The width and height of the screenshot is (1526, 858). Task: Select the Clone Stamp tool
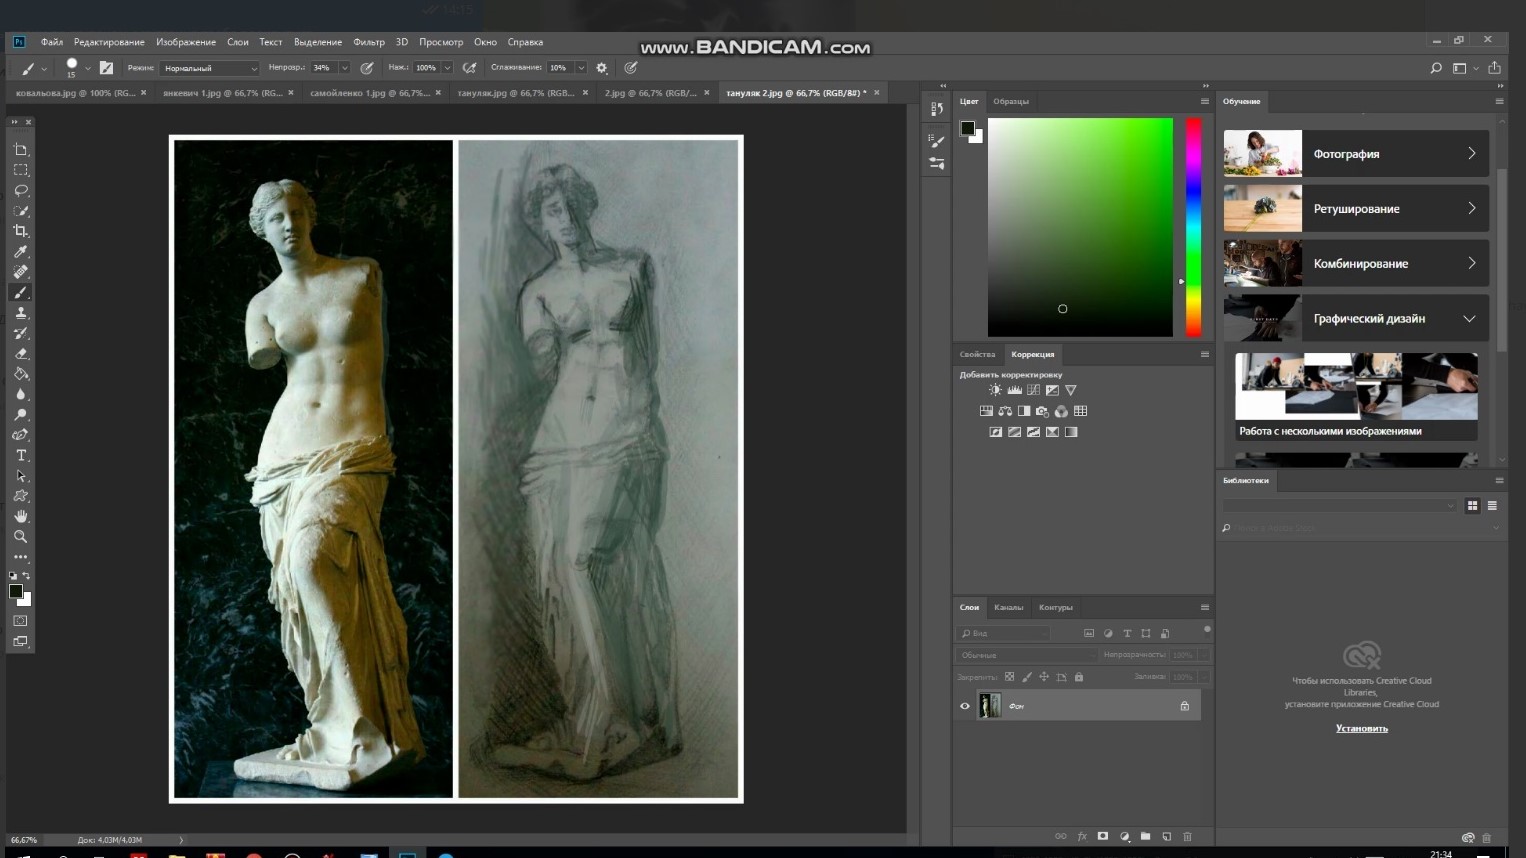[x=20, y=313]
